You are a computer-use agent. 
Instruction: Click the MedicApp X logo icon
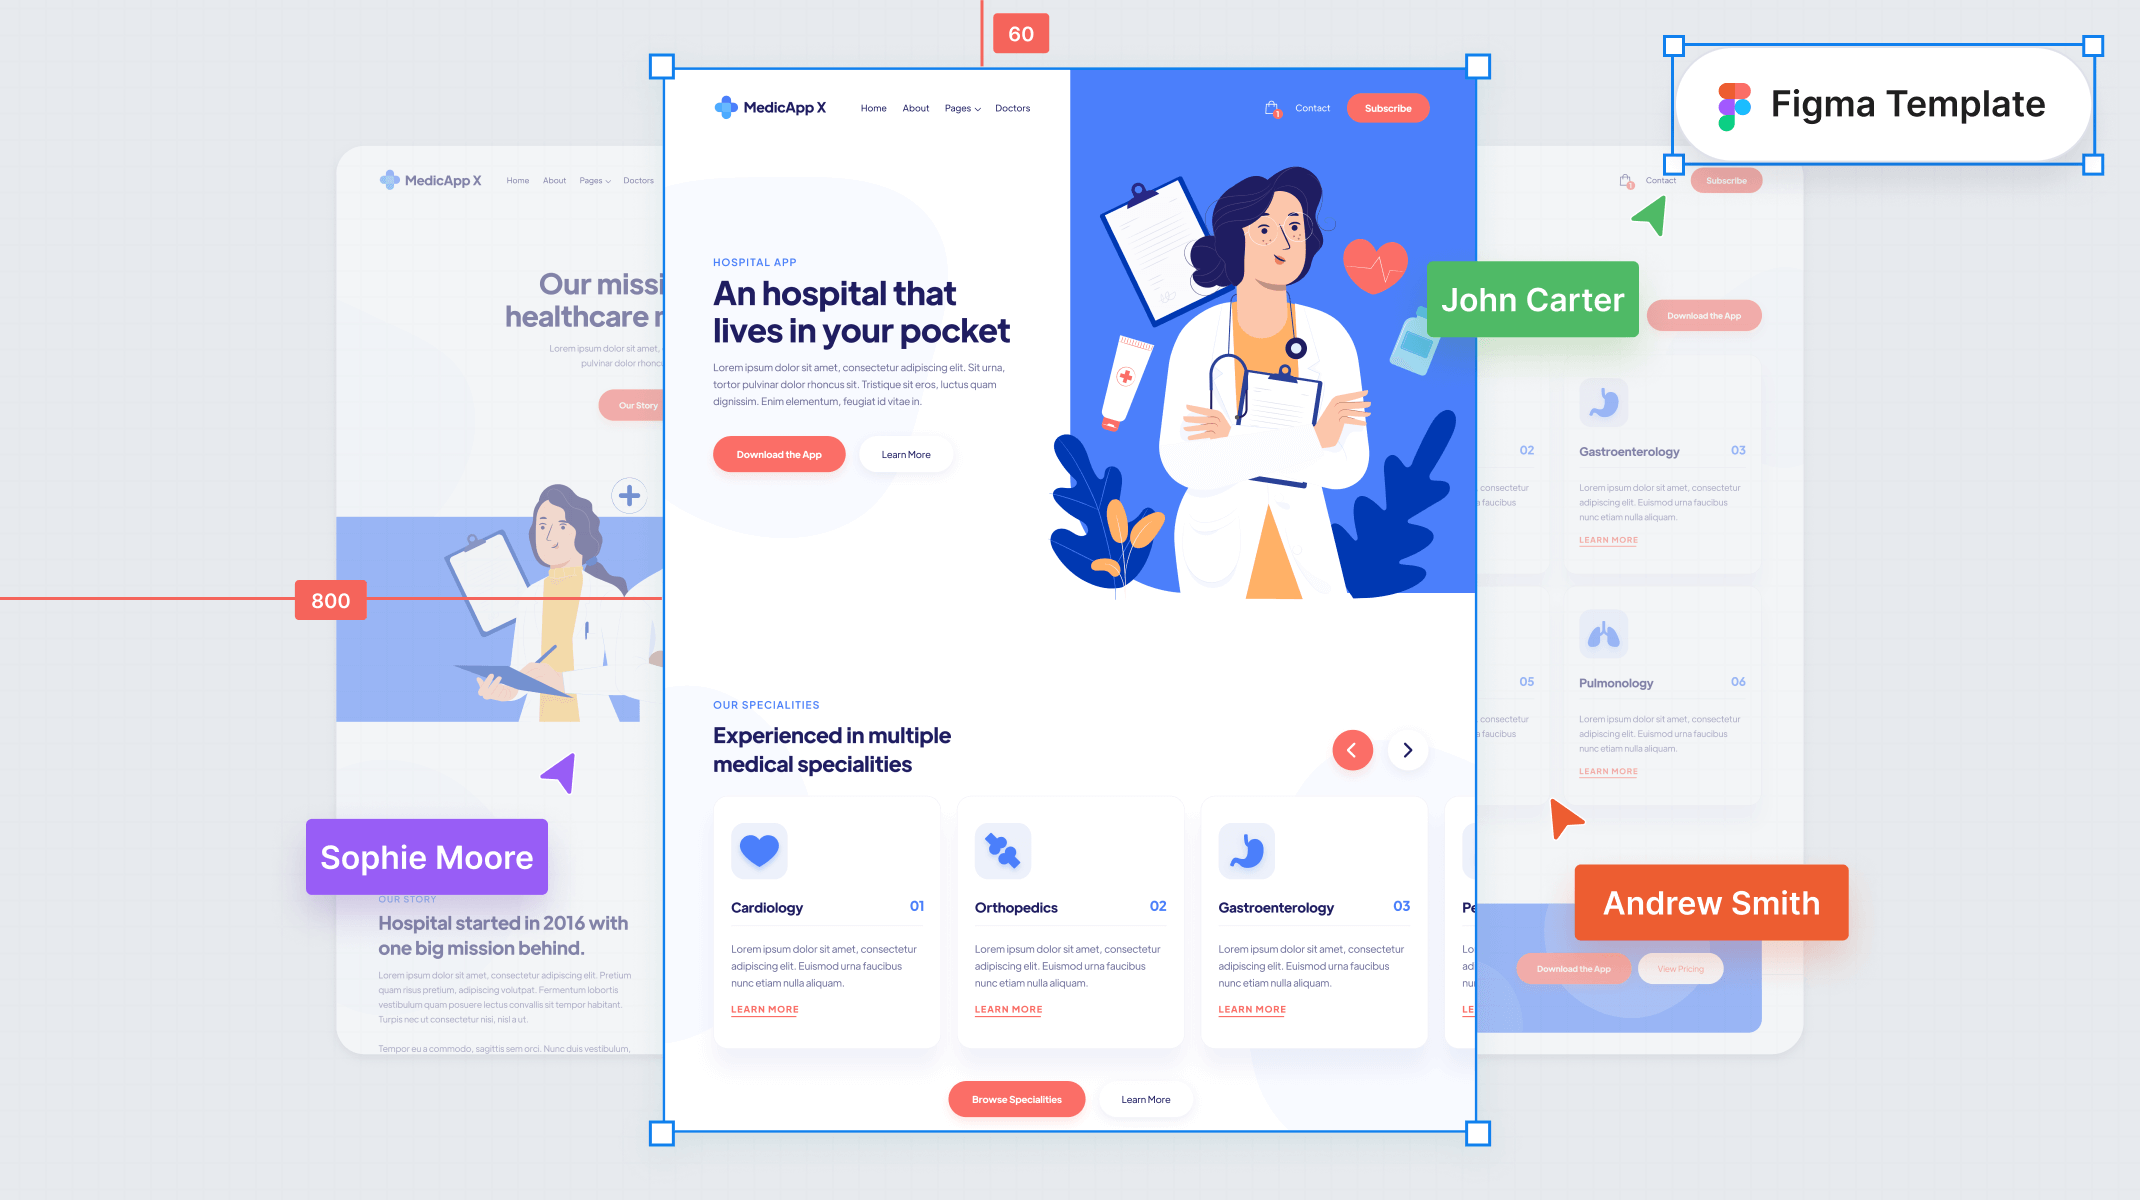pos(725,107)
